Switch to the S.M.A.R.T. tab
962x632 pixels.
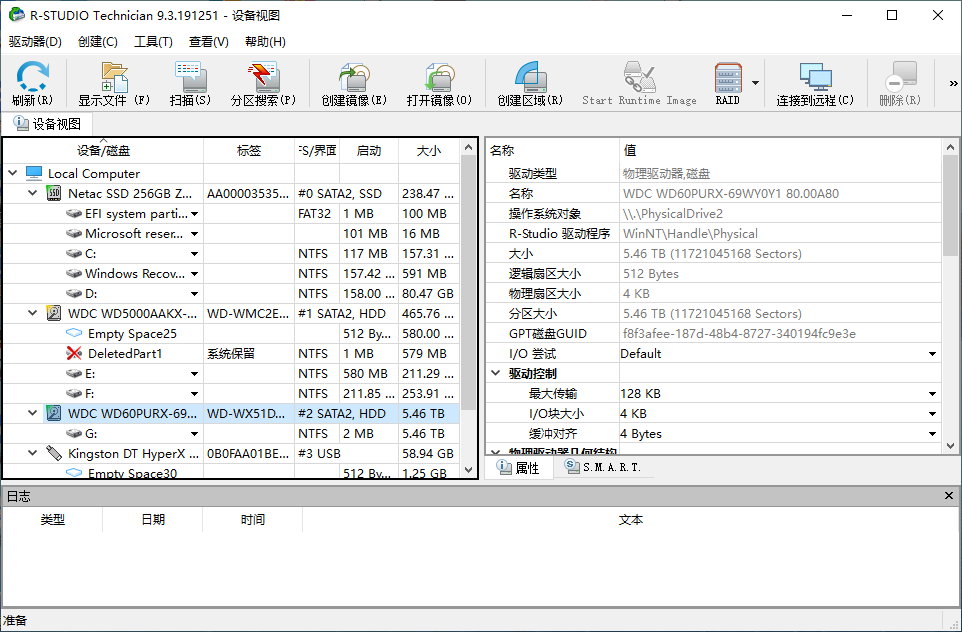603,468
